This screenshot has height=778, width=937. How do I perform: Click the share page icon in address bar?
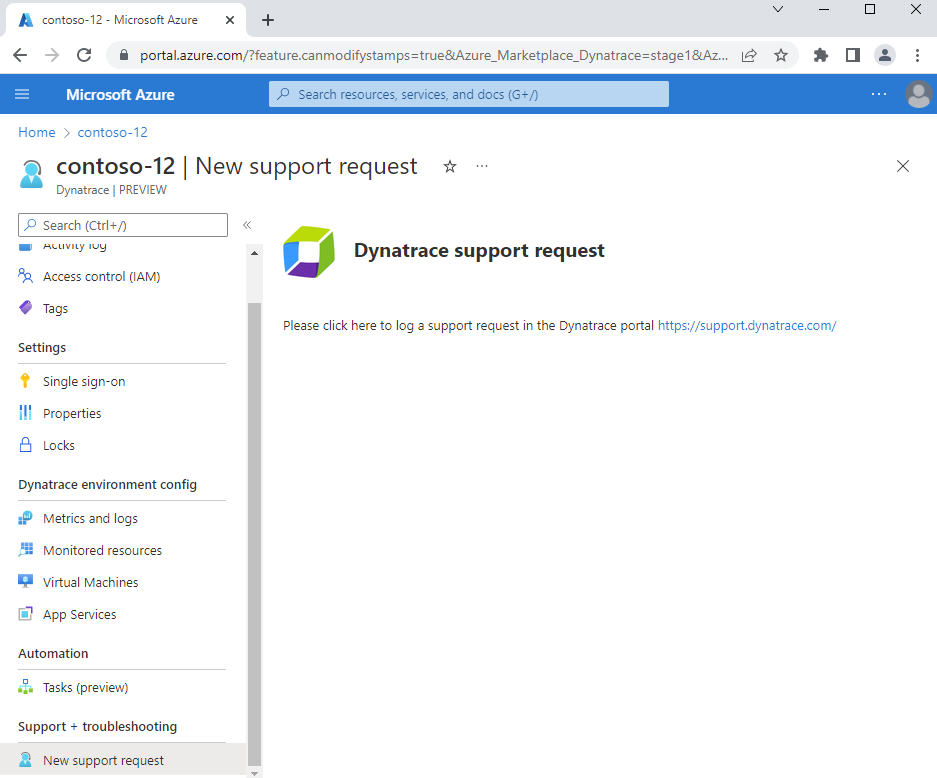tap(749, 56)
